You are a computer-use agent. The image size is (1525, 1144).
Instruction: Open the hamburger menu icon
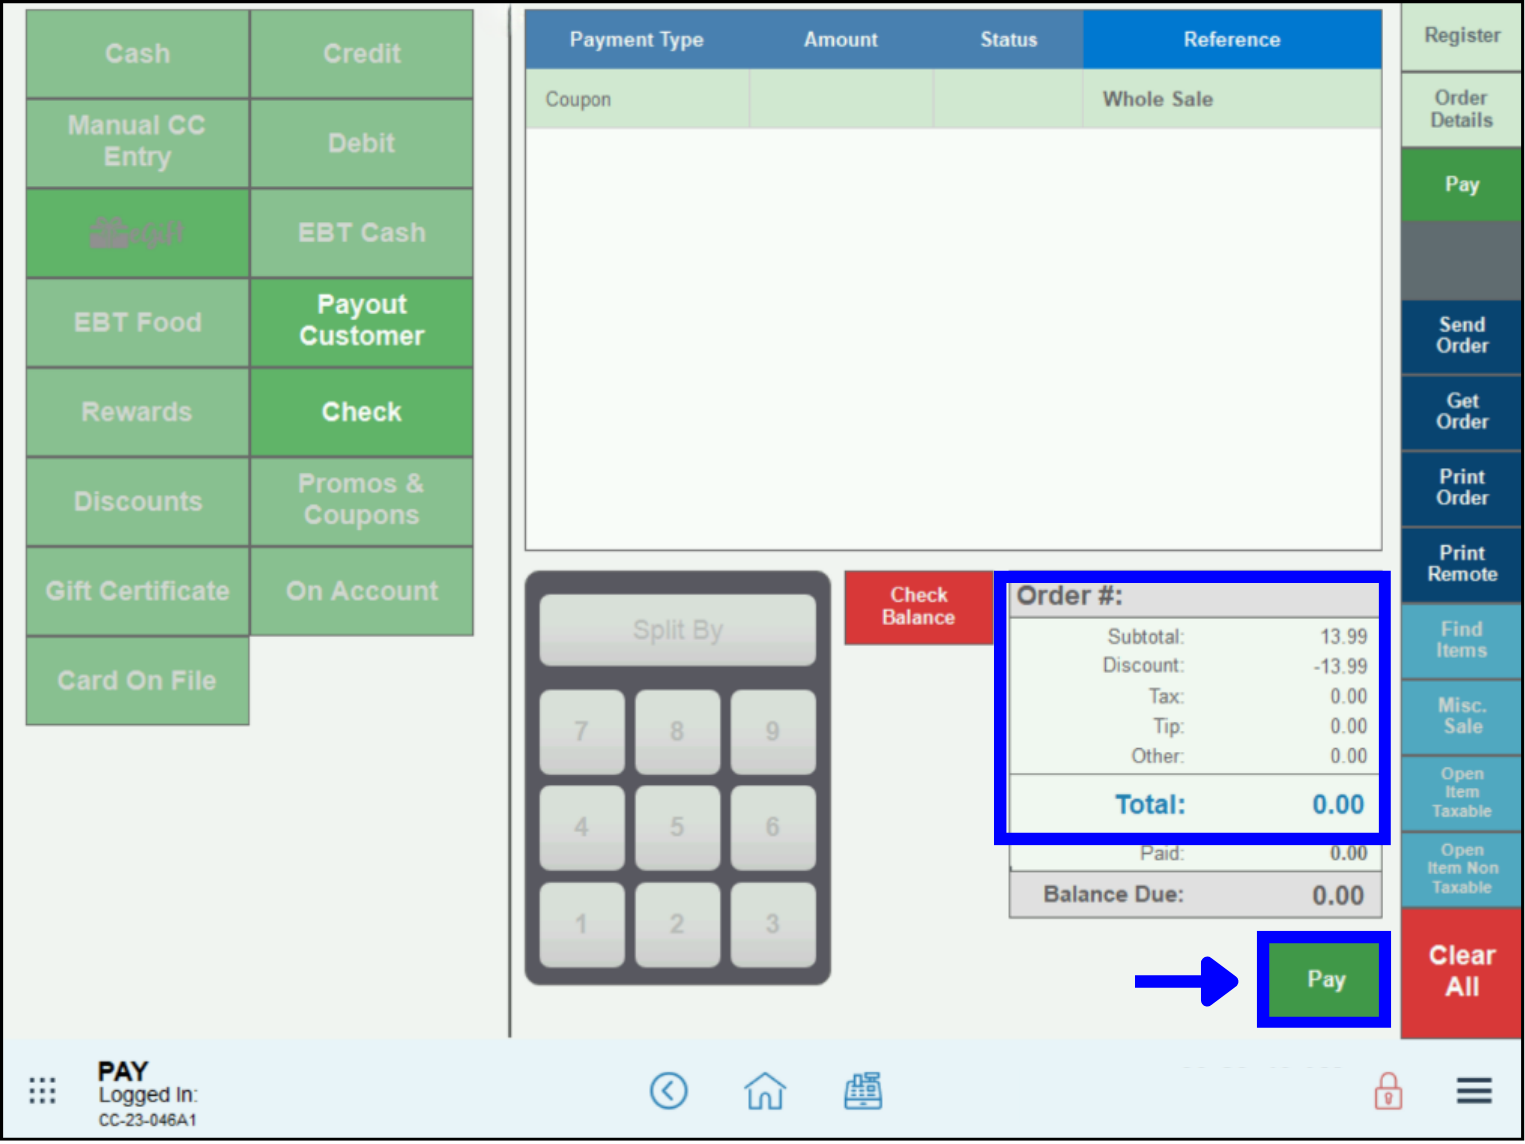(1474, 1090)
